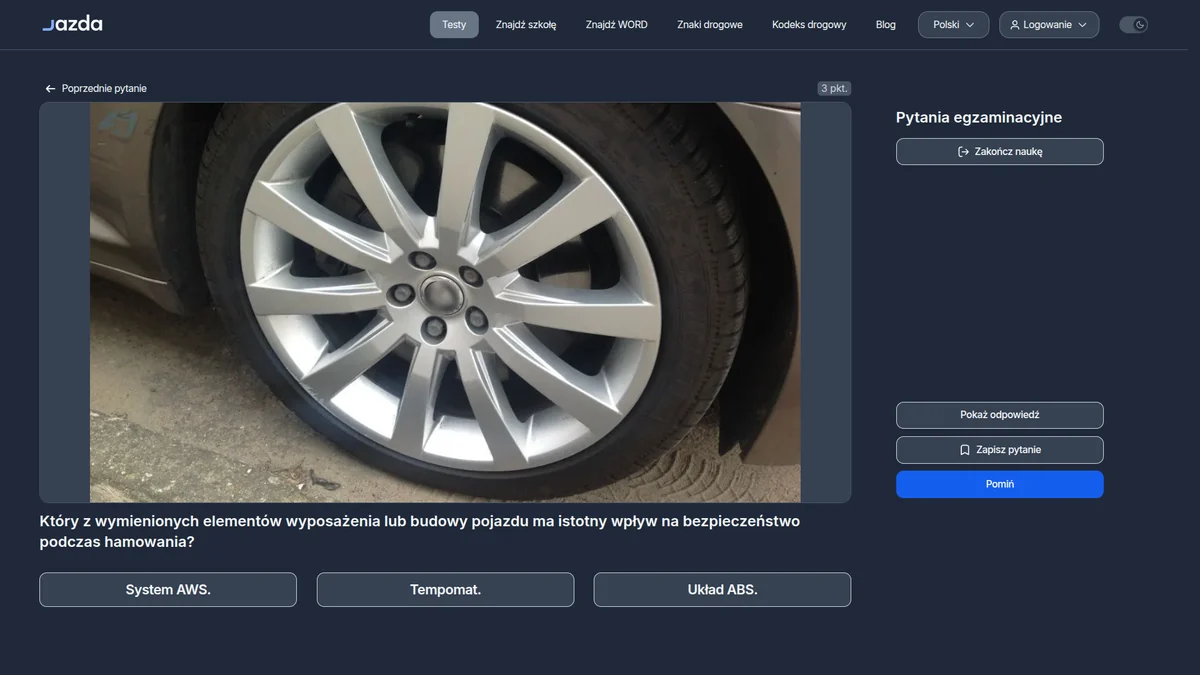
Task: Open the Znaki drogowe page
Action: click(x=710, y=25)
